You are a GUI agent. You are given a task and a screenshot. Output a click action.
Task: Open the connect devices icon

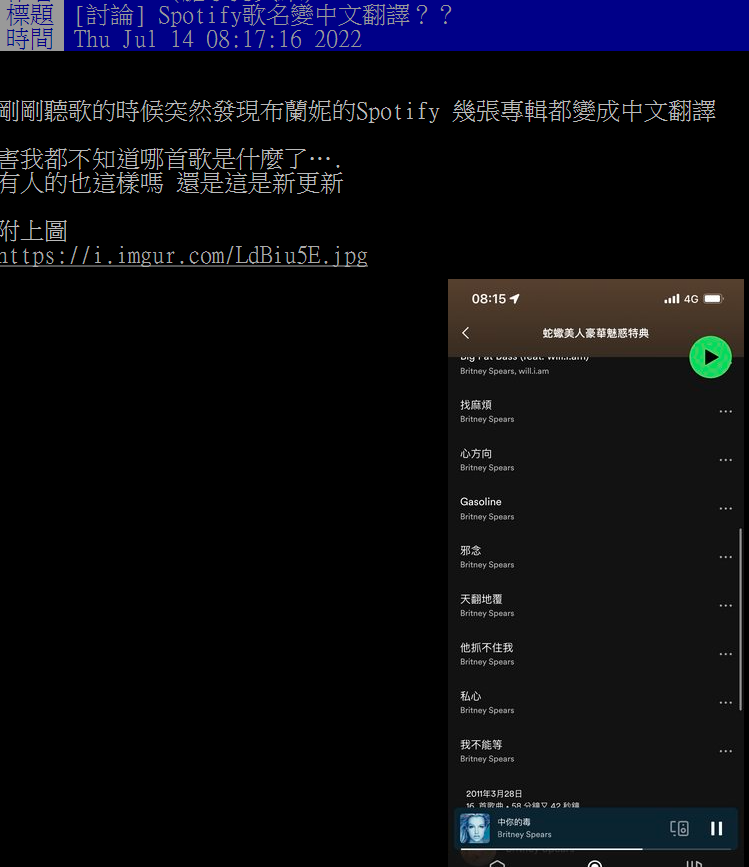point(679,828)
